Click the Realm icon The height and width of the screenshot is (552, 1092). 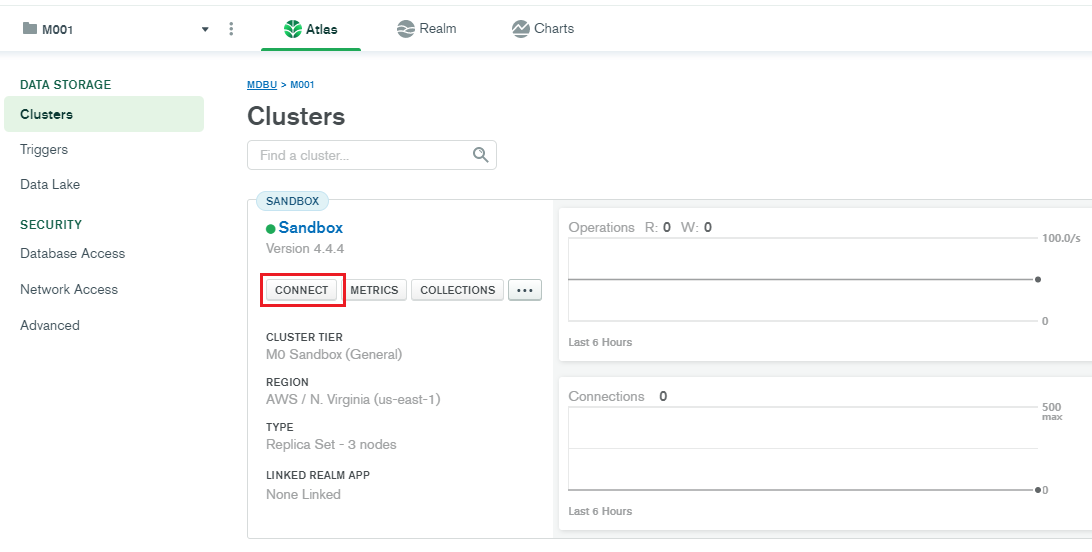click(x=405, y=29)
